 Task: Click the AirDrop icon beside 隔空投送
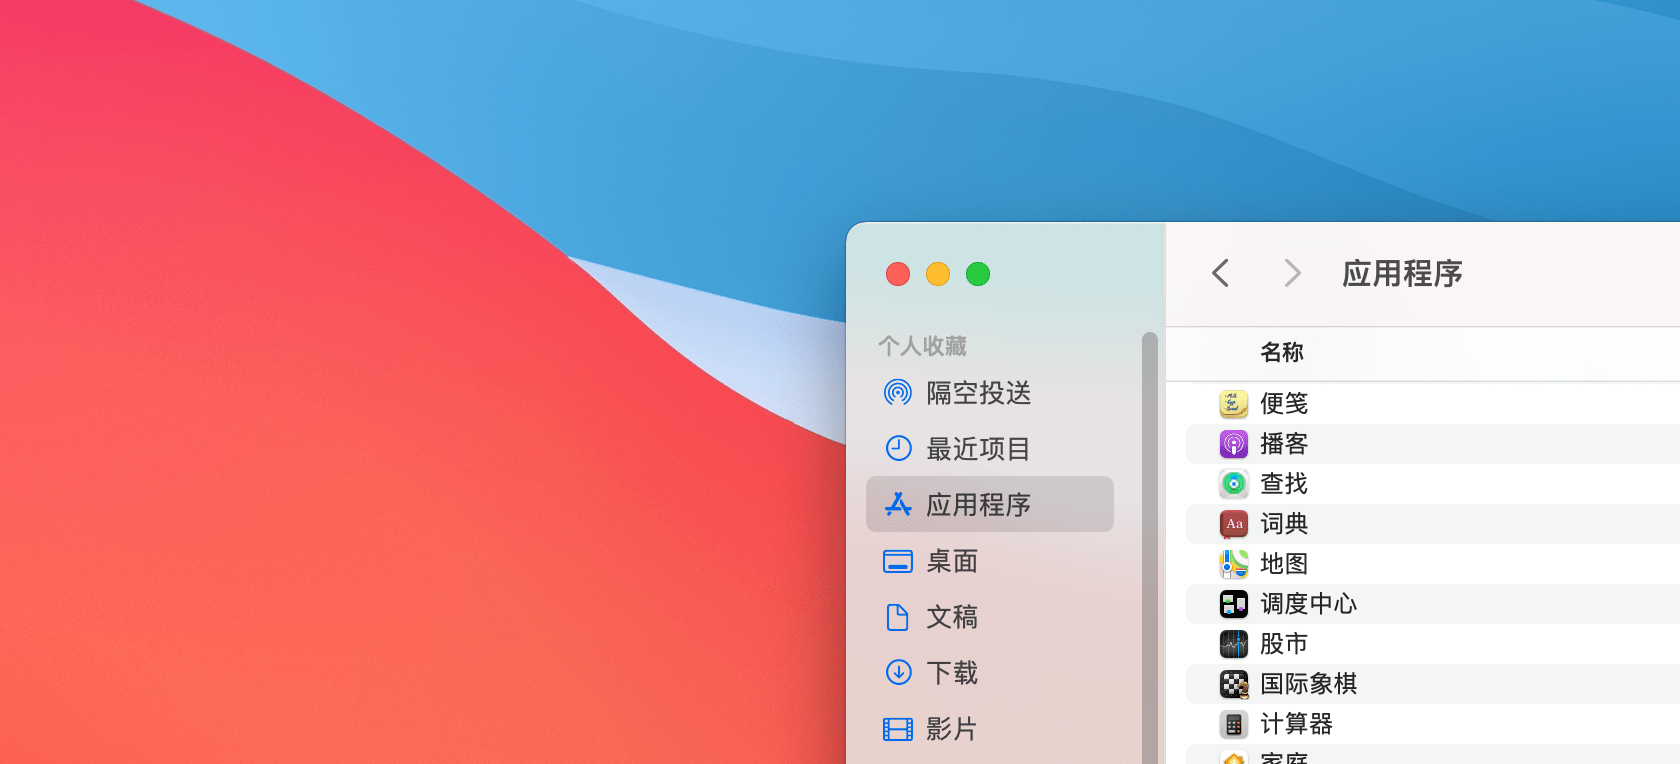pyautogui.click(x=898, y=392)
